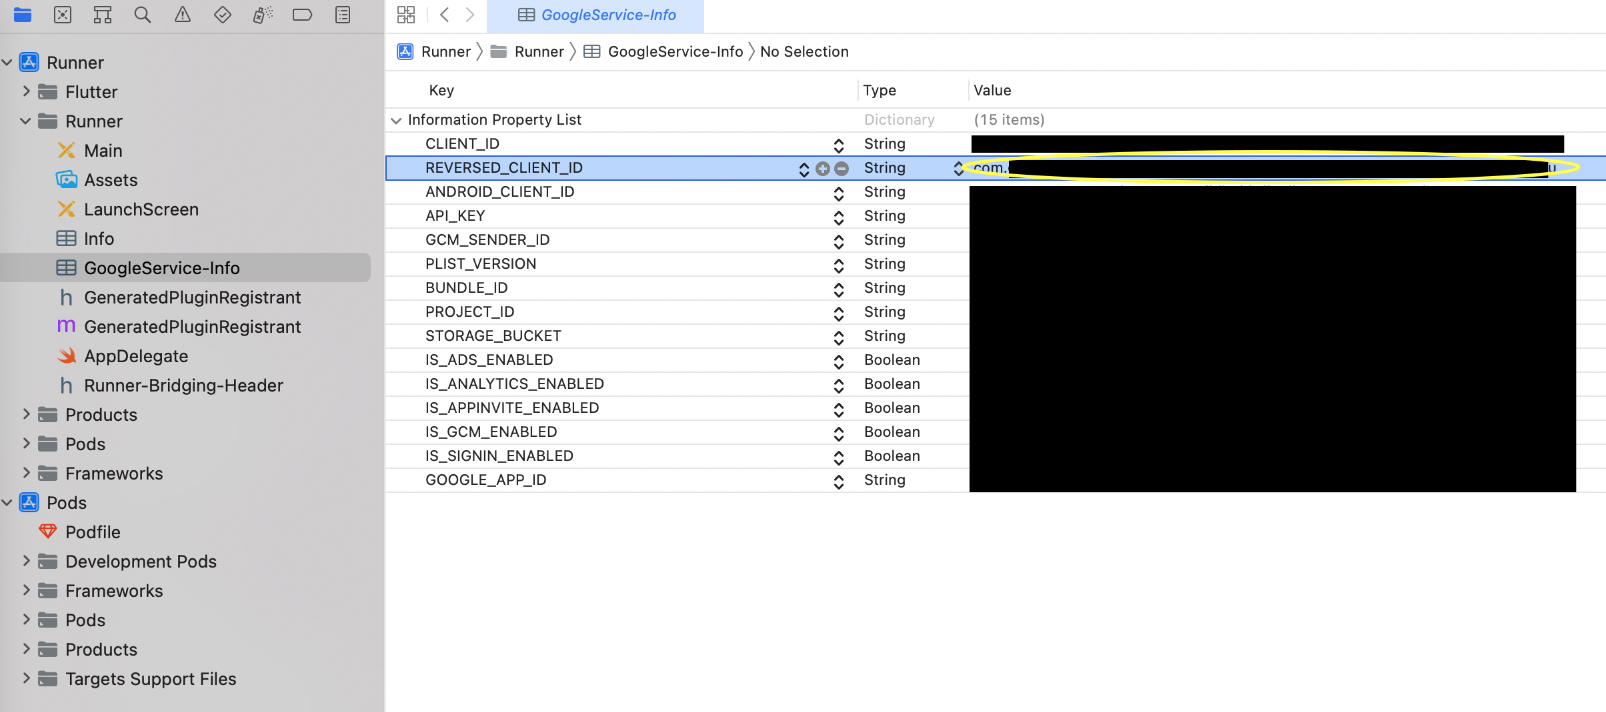Go forward with the right arrow
This screenshot has height=712, width=1606.
[469, 15]
